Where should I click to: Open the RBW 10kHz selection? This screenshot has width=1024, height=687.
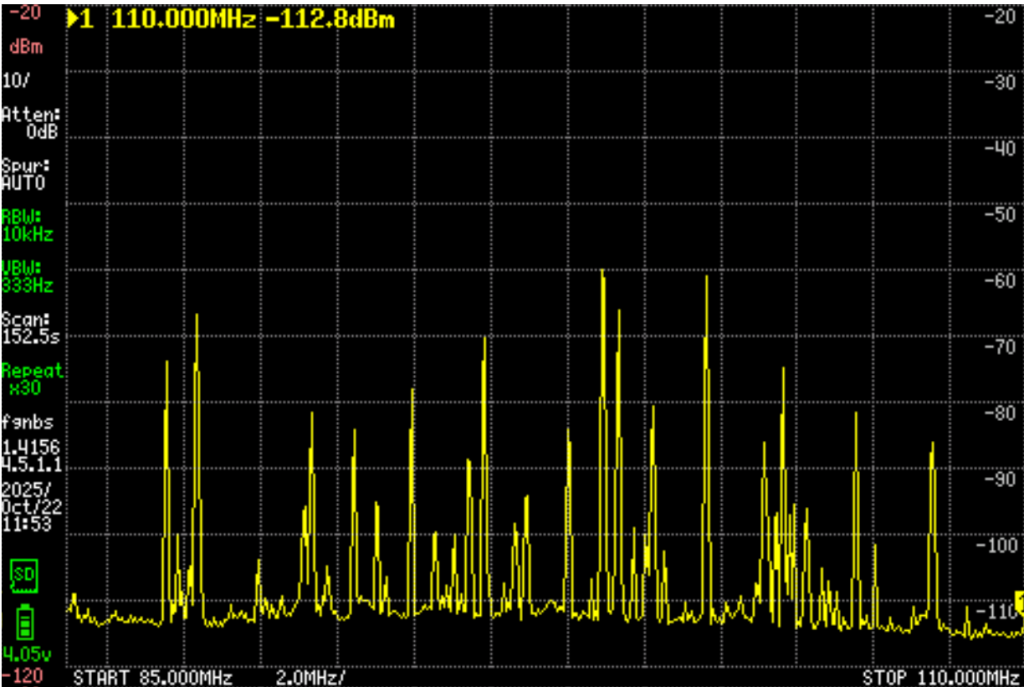pyautogui.click(x=27, y=225)
